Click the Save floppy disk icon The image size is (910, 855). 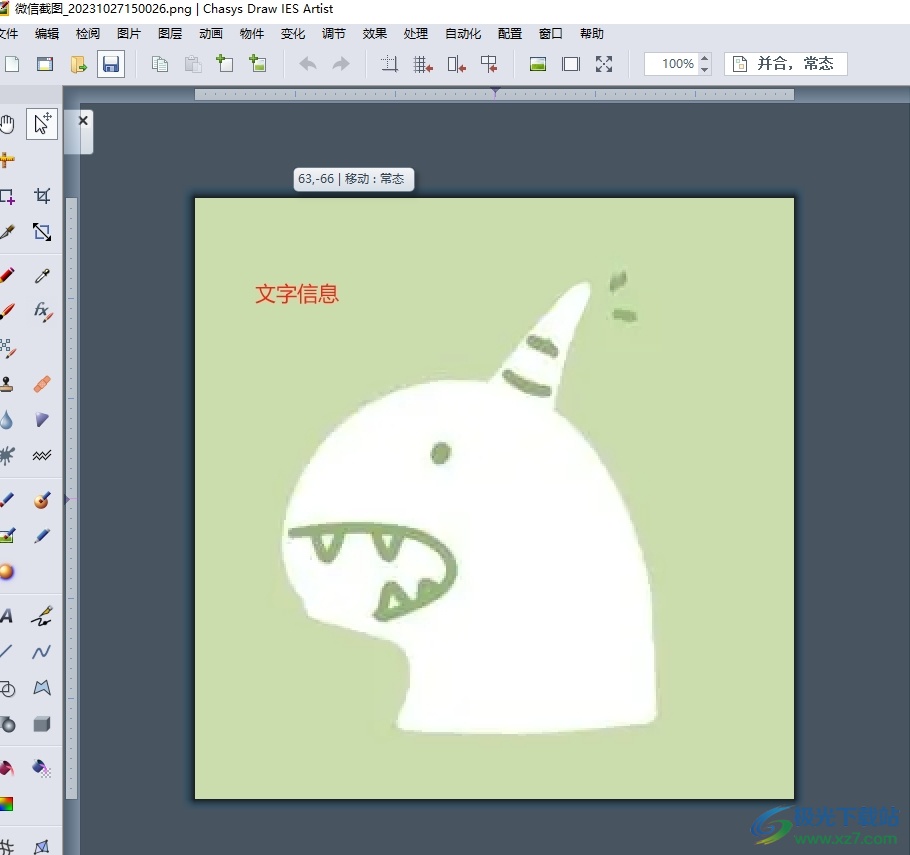tap(111, 64)
